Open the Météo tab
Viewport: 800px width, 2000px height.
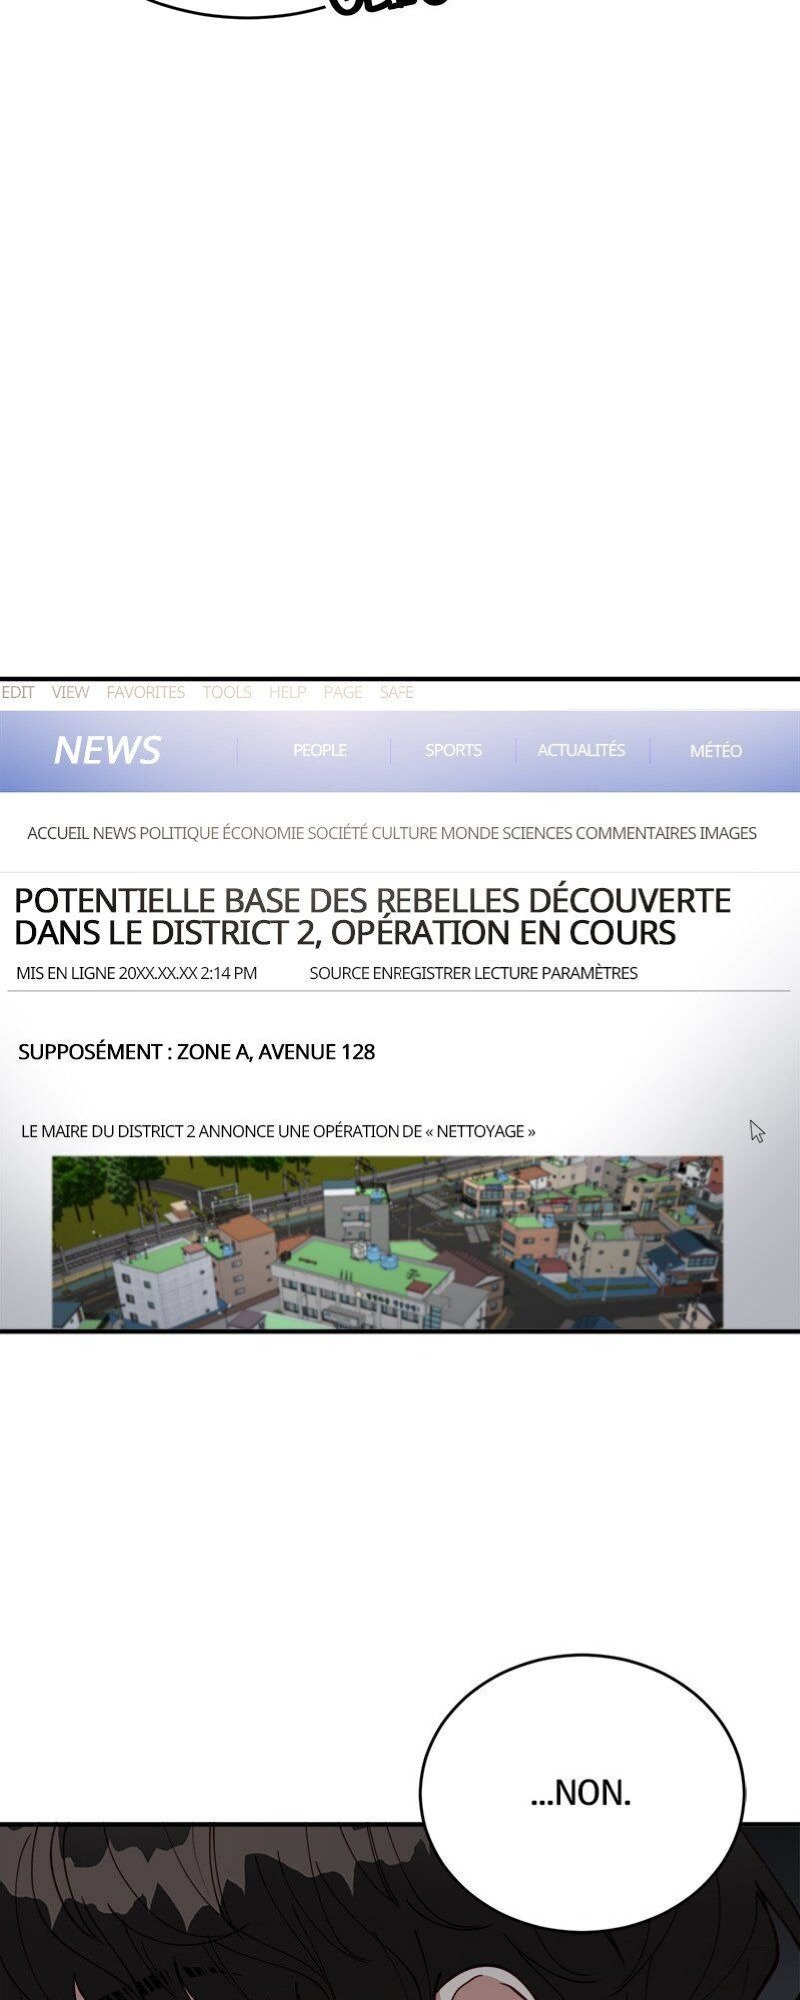(x=715, y=751)
